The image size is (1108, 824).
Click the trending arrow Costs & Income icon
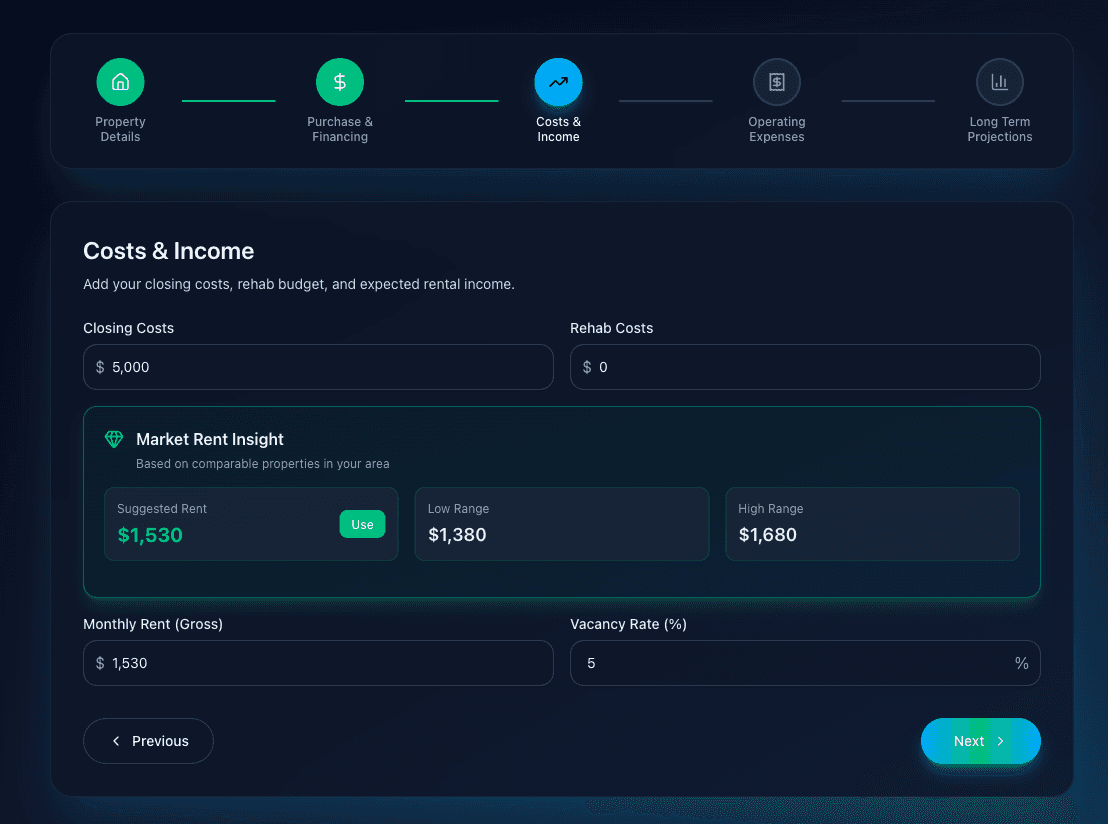click(x=558, y=82)
